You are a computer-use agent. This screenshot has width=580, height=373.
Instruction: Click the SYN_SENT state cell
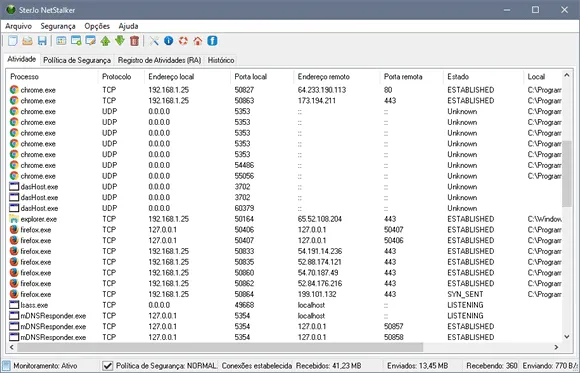pyautogui.click(x=465, y=294)
